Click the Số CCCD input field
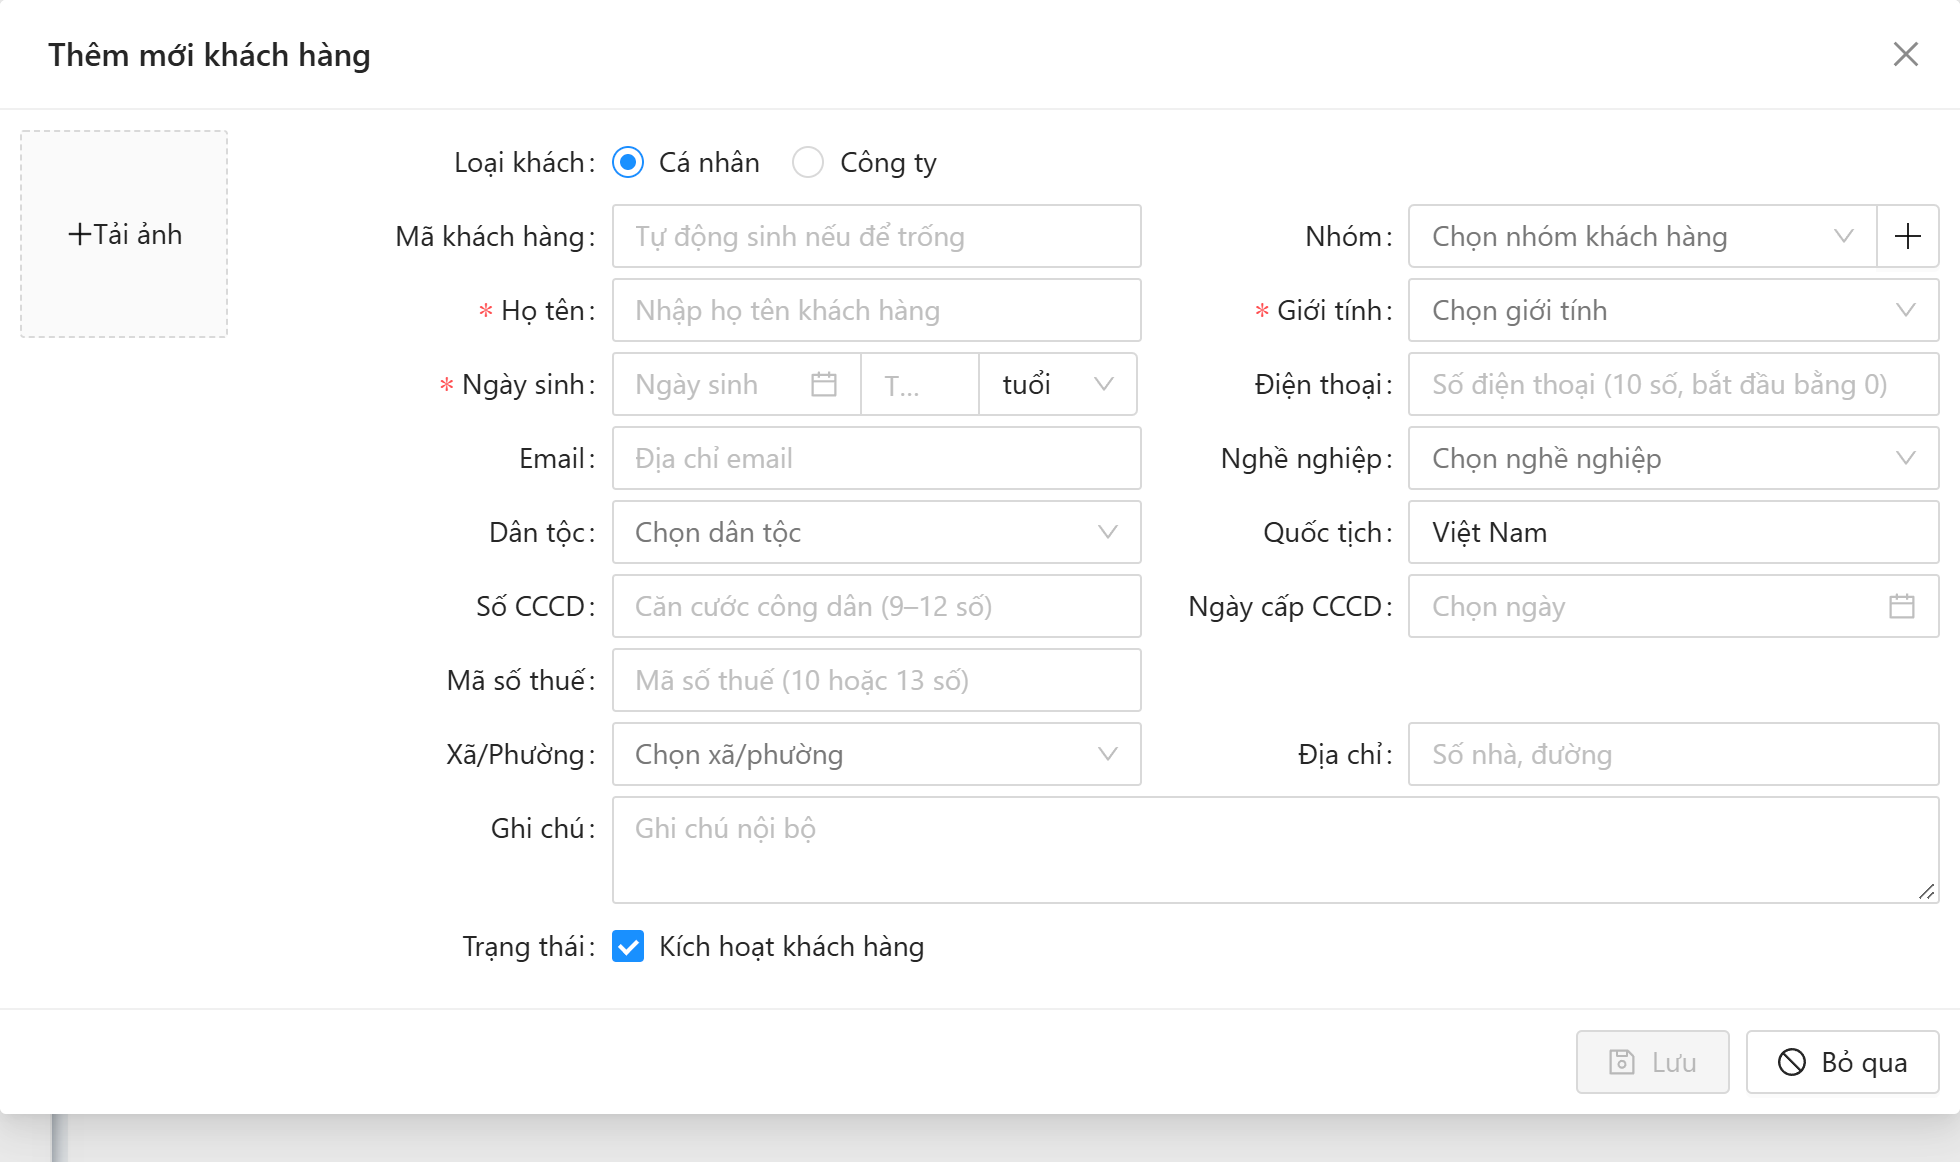This screenshot has height=1162, width=1960. click(x=877, y=606)
